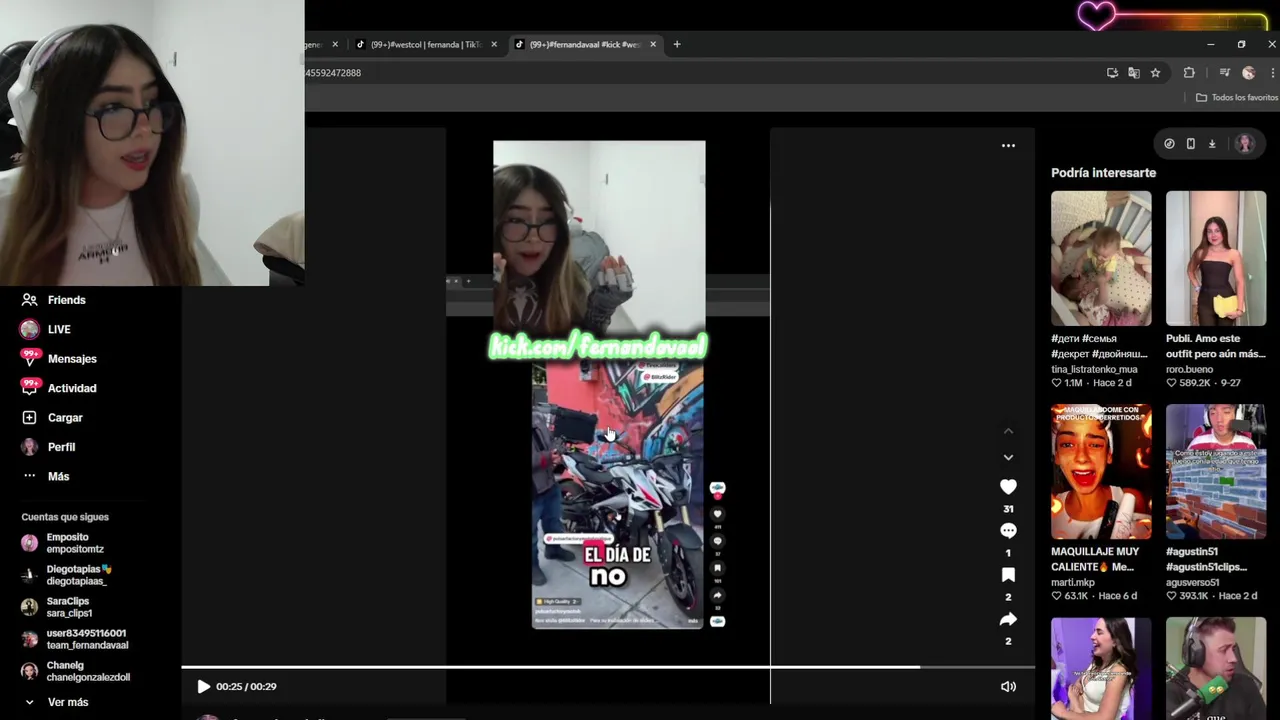The width and height of the screenshot is (1280, 720).
Task: Seek on the video progress bar
Action: coord(608,667)
